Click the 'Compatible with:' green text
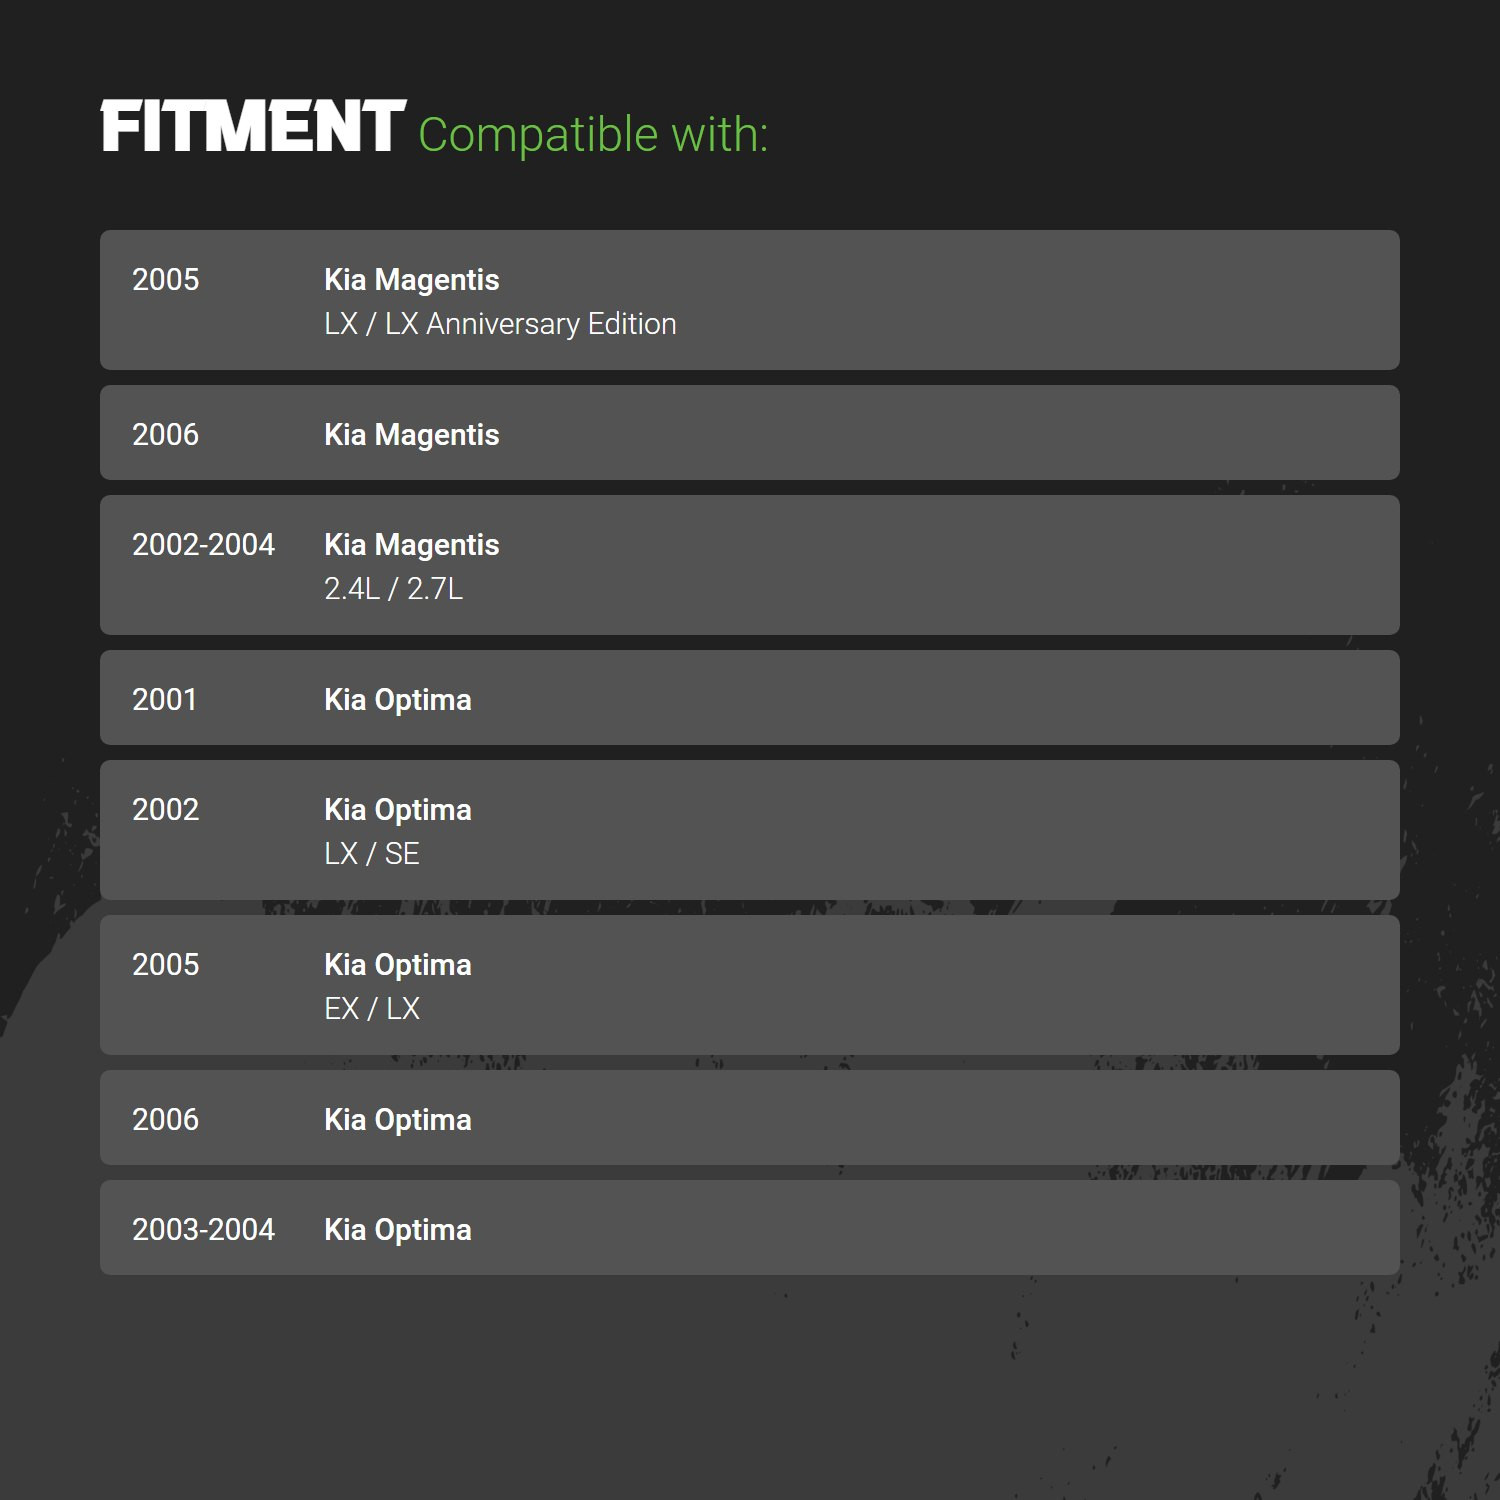The image size is (1500, 1500). 593,135
